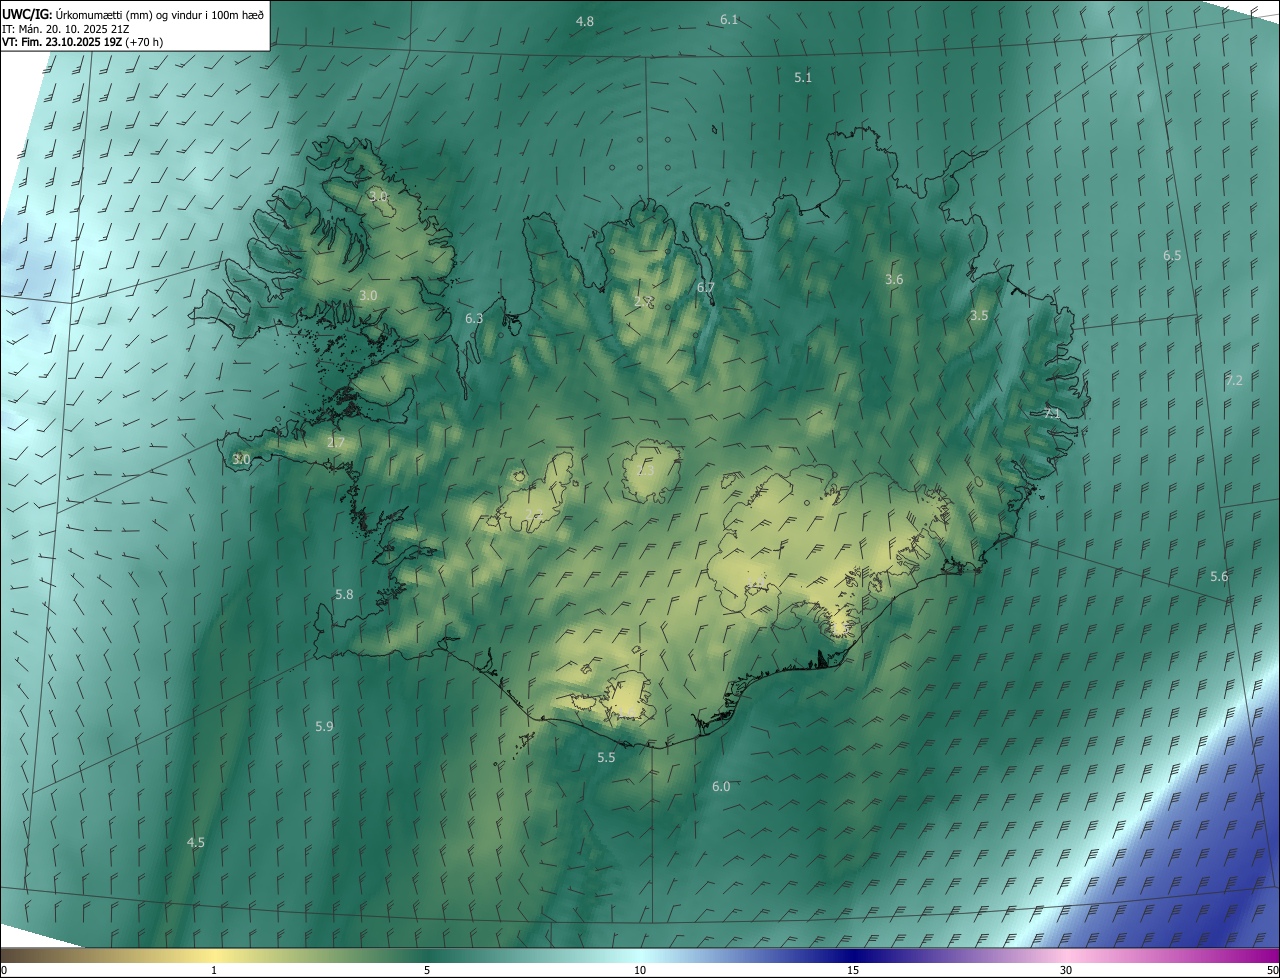Screen dimensions: 1280x978
Task: Click the 7.2 map value
Action: 1234,380
